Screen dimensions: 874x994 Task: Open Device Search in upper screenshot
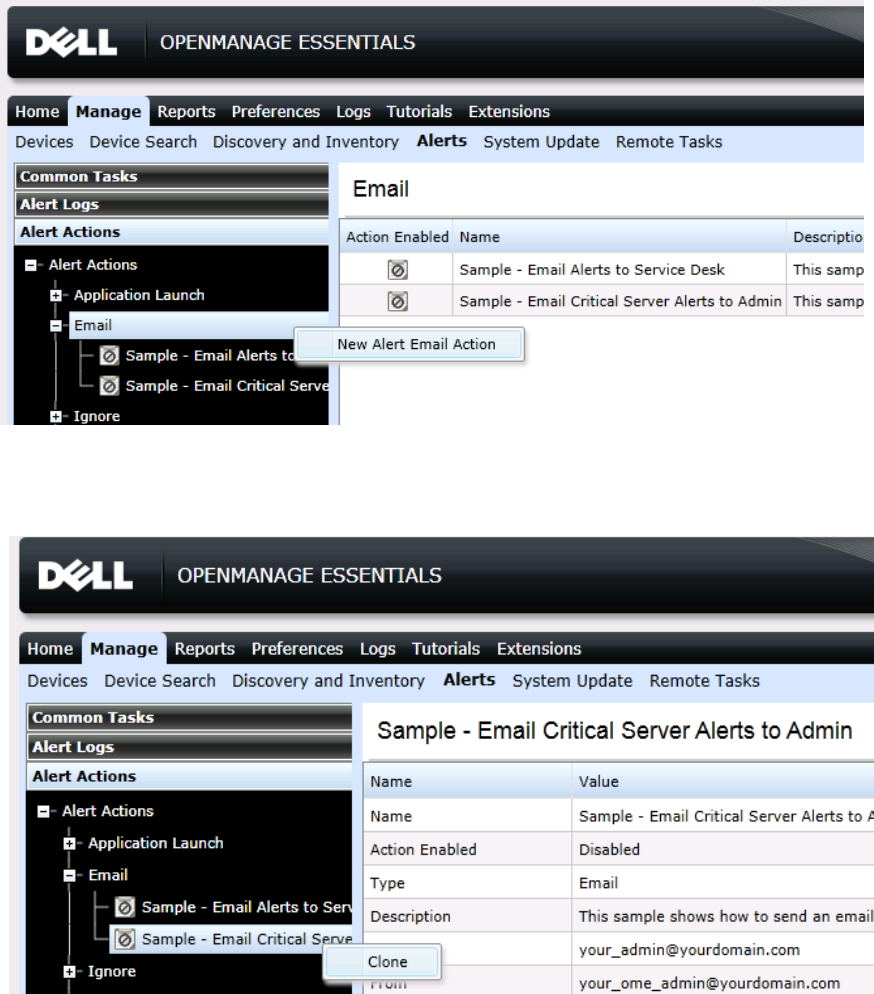pyautogui.click(x=143, y=142)
